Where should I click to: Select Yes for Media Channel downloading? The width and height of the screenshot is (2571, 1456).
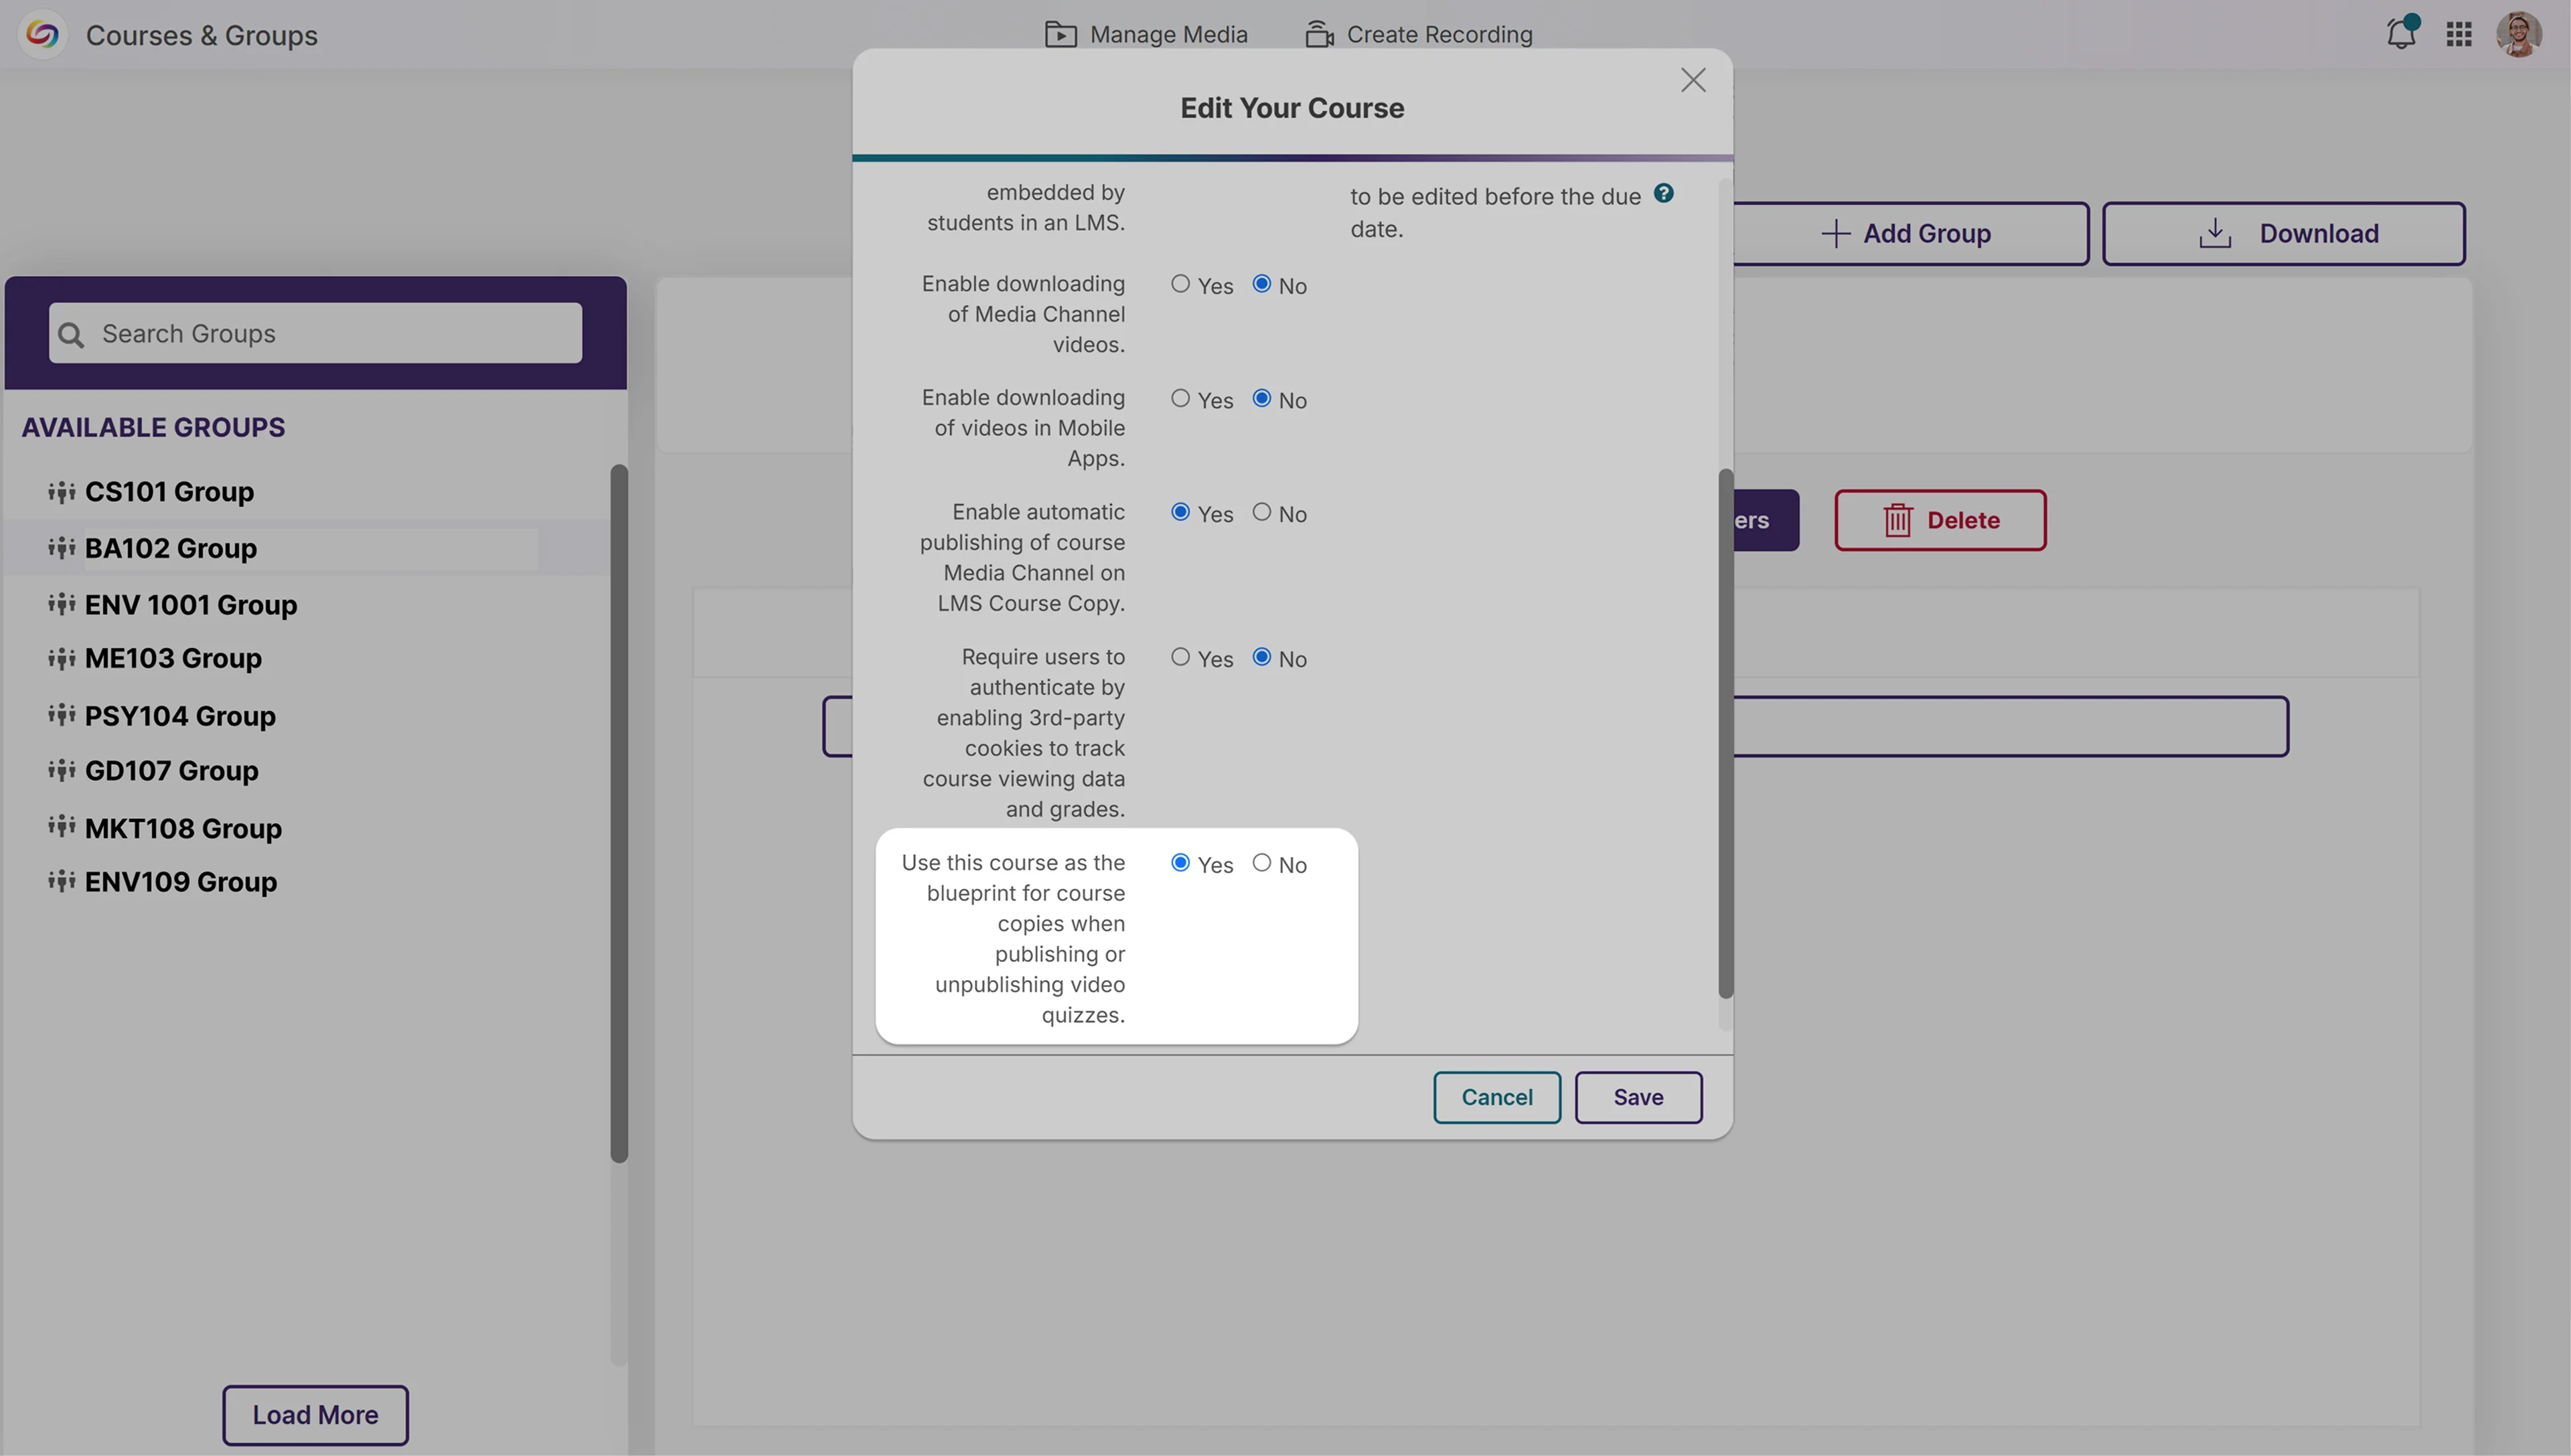tap(1180, 284)
